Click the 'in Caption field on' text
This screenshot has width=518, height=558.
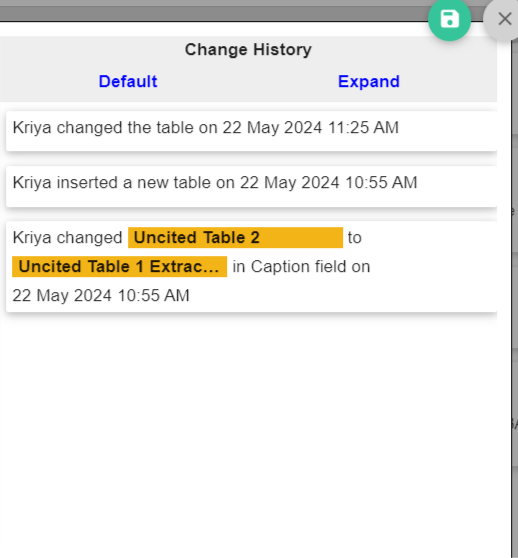tap(301, 267)
